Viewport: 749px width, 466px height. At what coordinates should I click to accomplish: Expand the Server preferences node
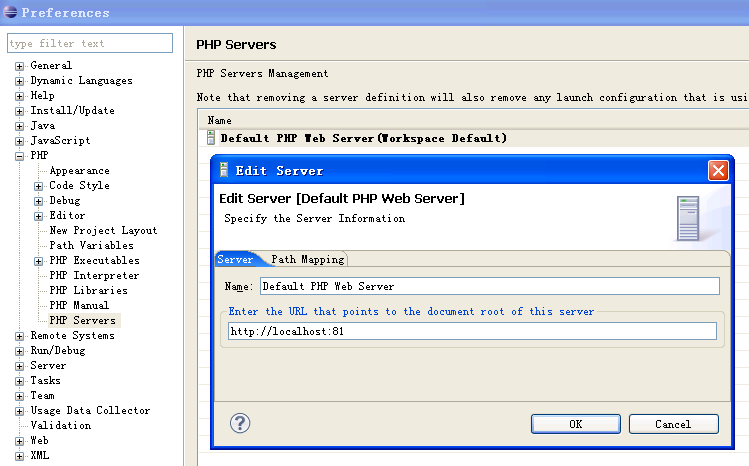tap(19, 366)
